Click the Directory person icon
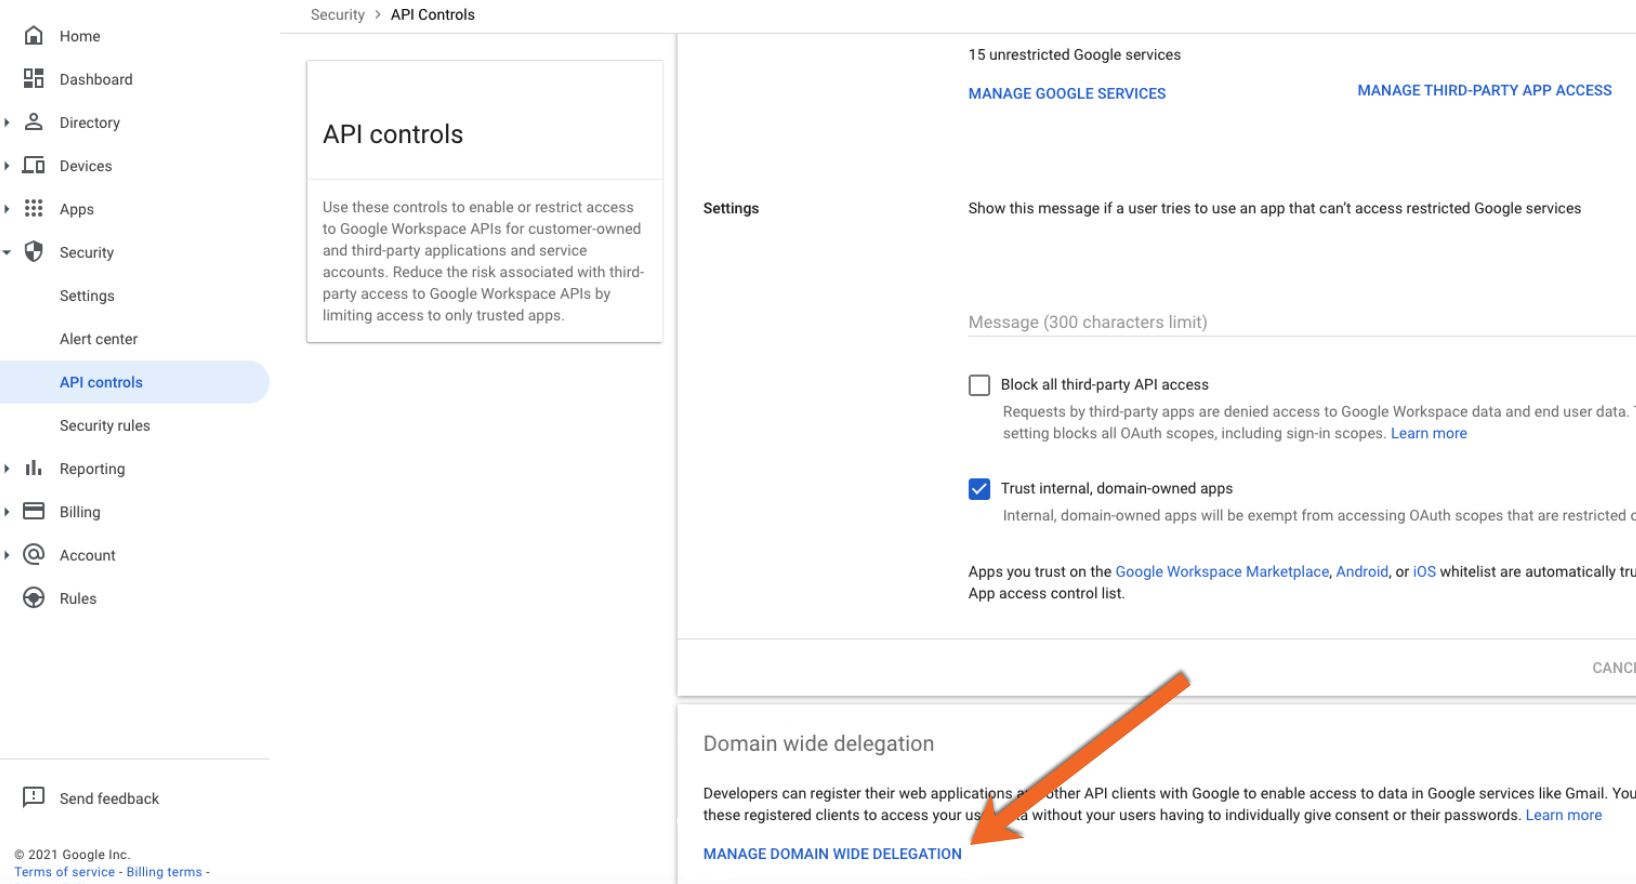The image size is (1636, 884). [x=34, y=122]
